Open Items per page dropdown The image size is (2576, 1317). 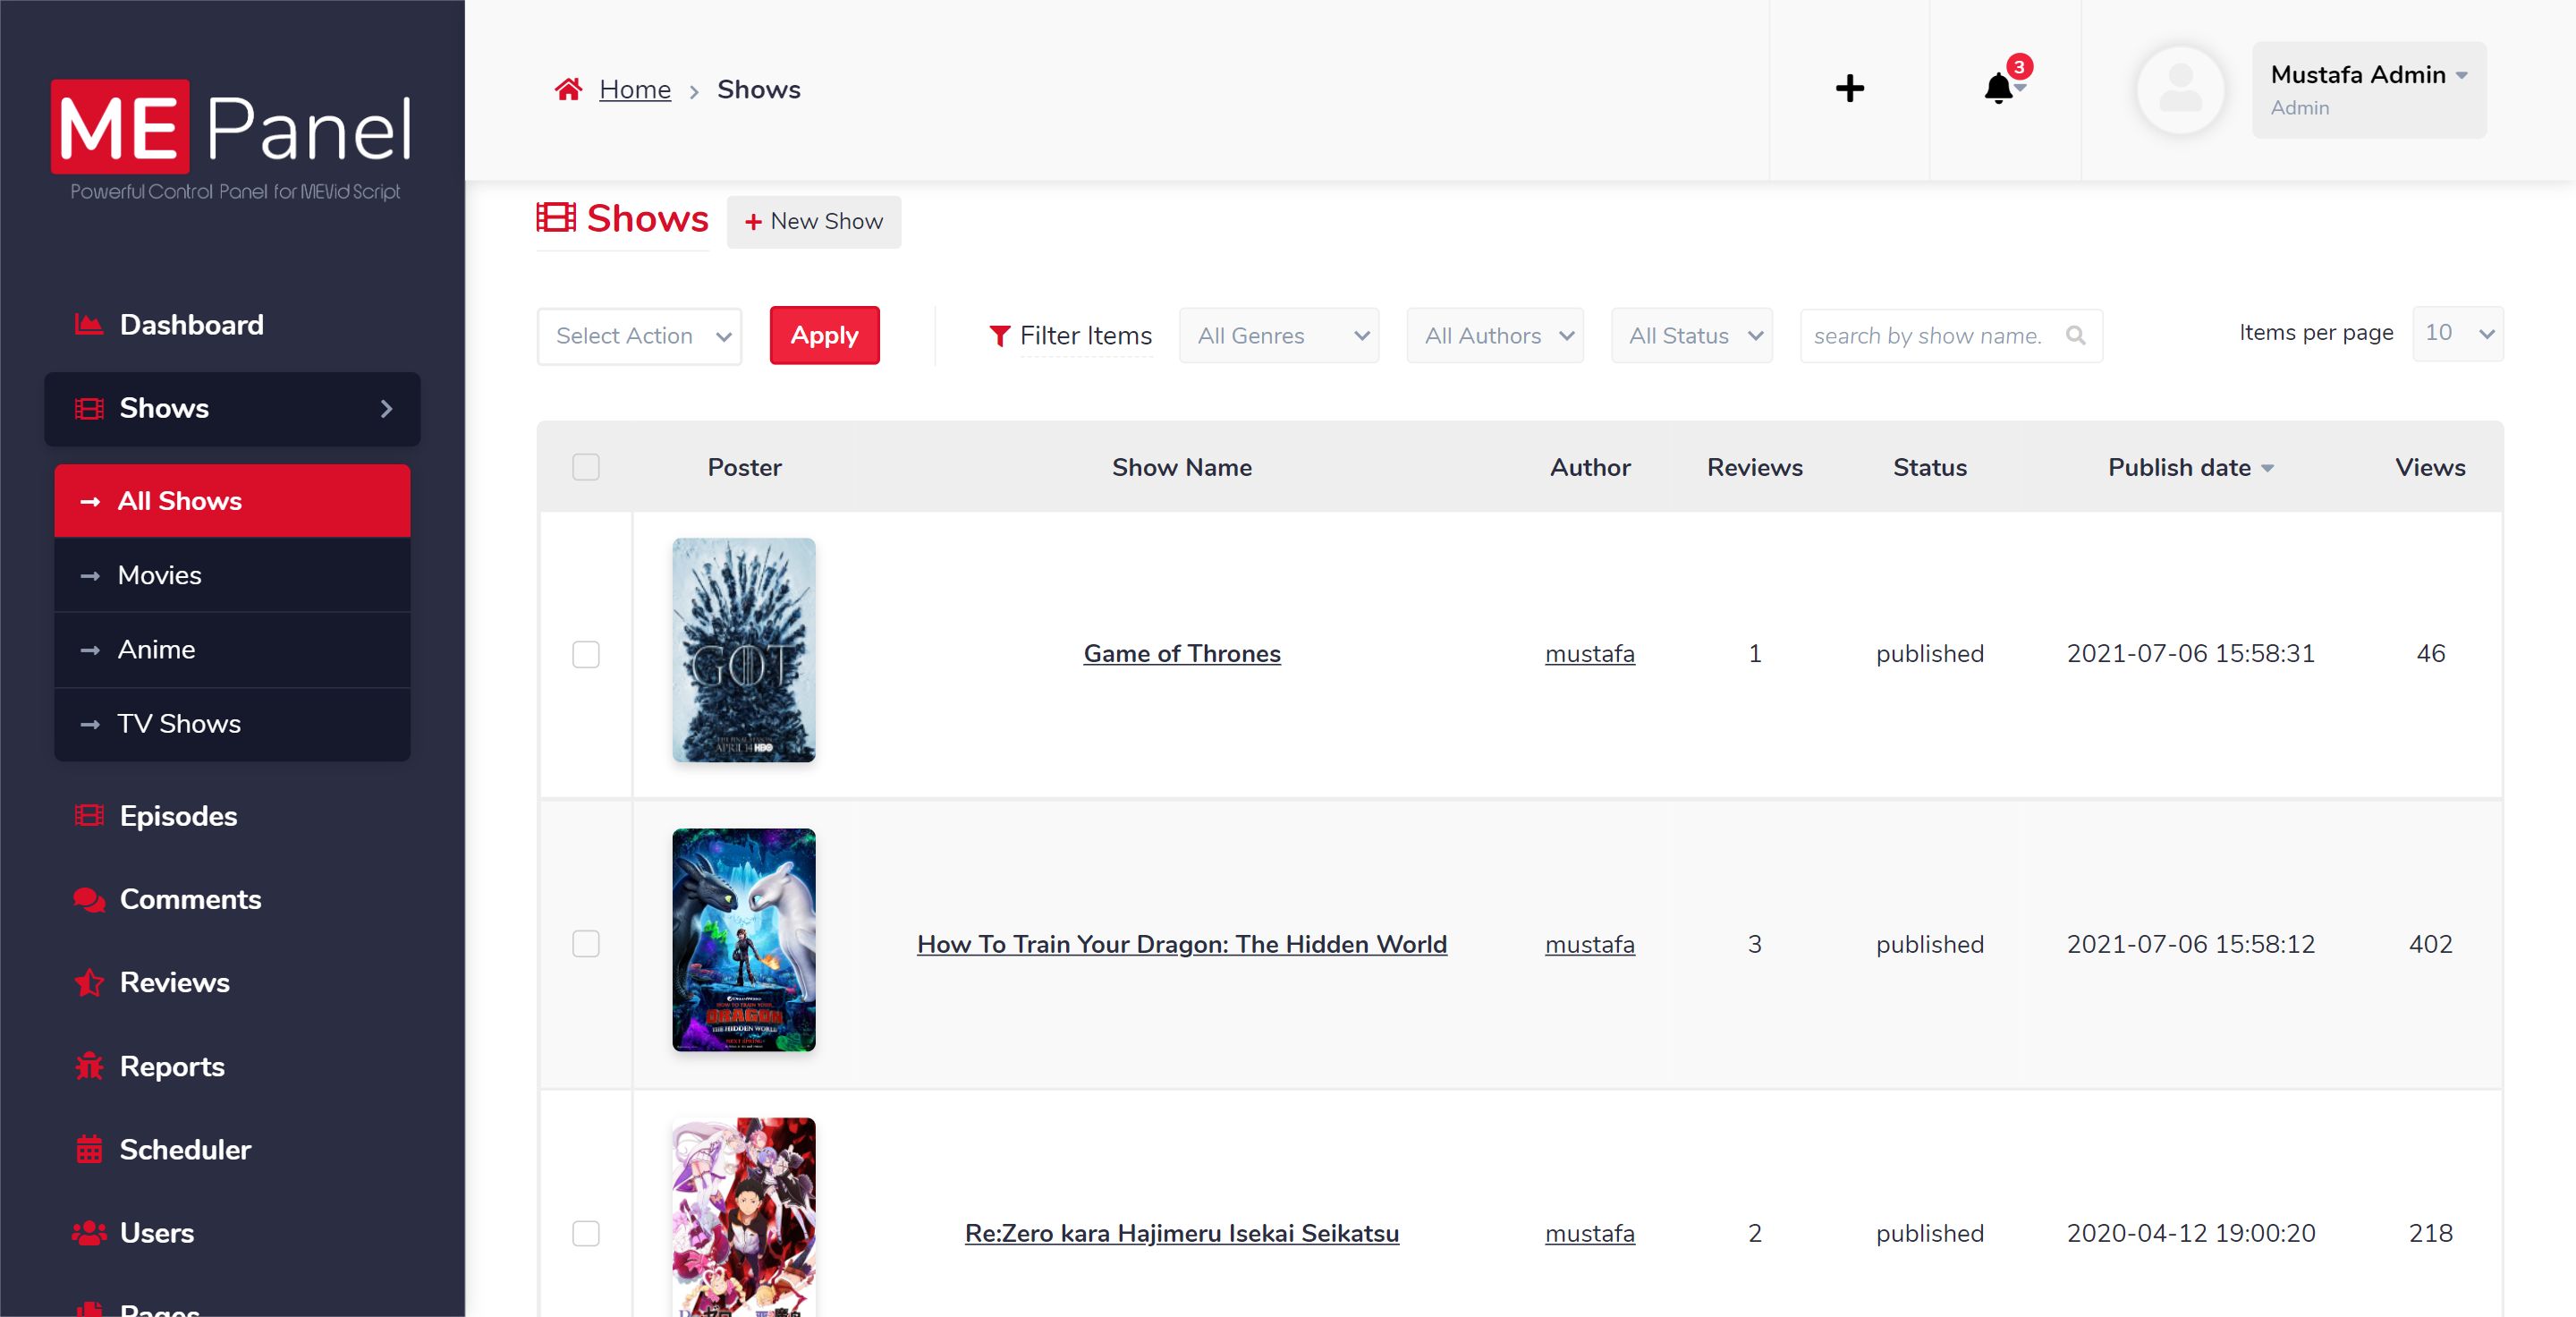(2456, 334)
